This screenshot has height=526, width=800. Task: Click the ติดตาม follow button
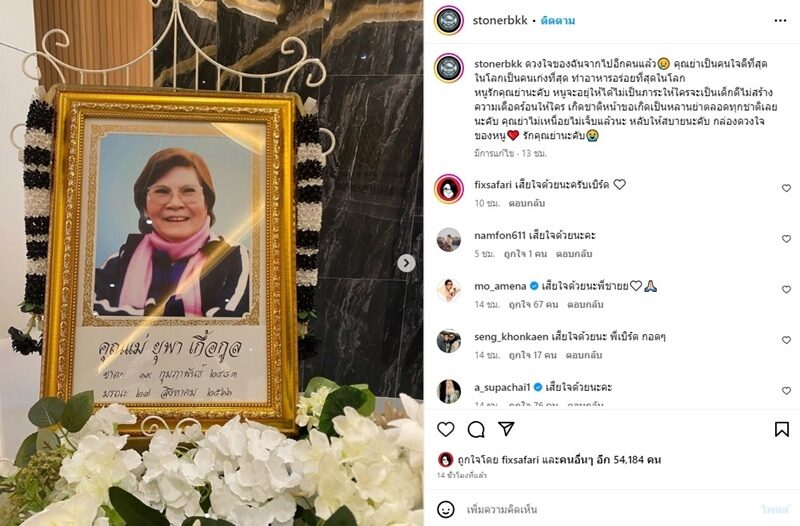(558, 21)
